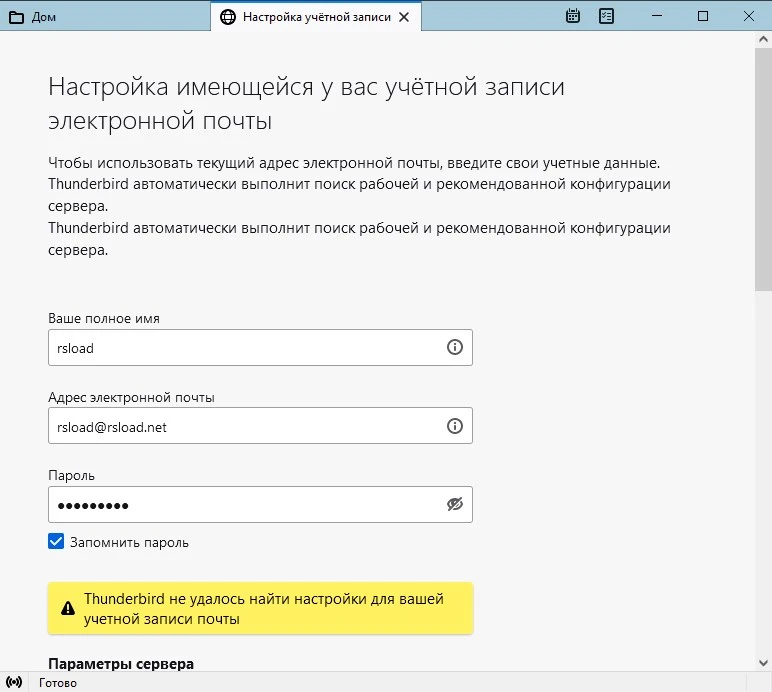Open the Tasks tab icon
The image size is (772, 692).
pos(606,16)
